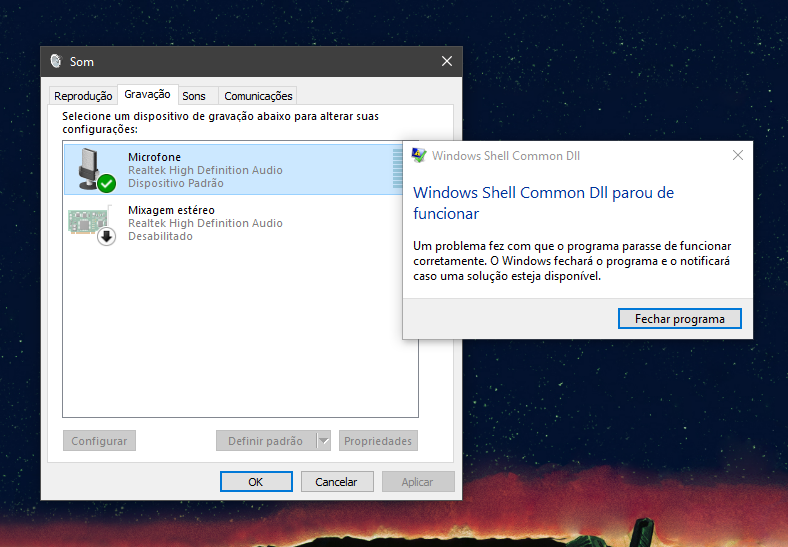Go to the Comunicações tab
Screen dimensions: 788x547
pyautogui.click(x=258, y=96)
